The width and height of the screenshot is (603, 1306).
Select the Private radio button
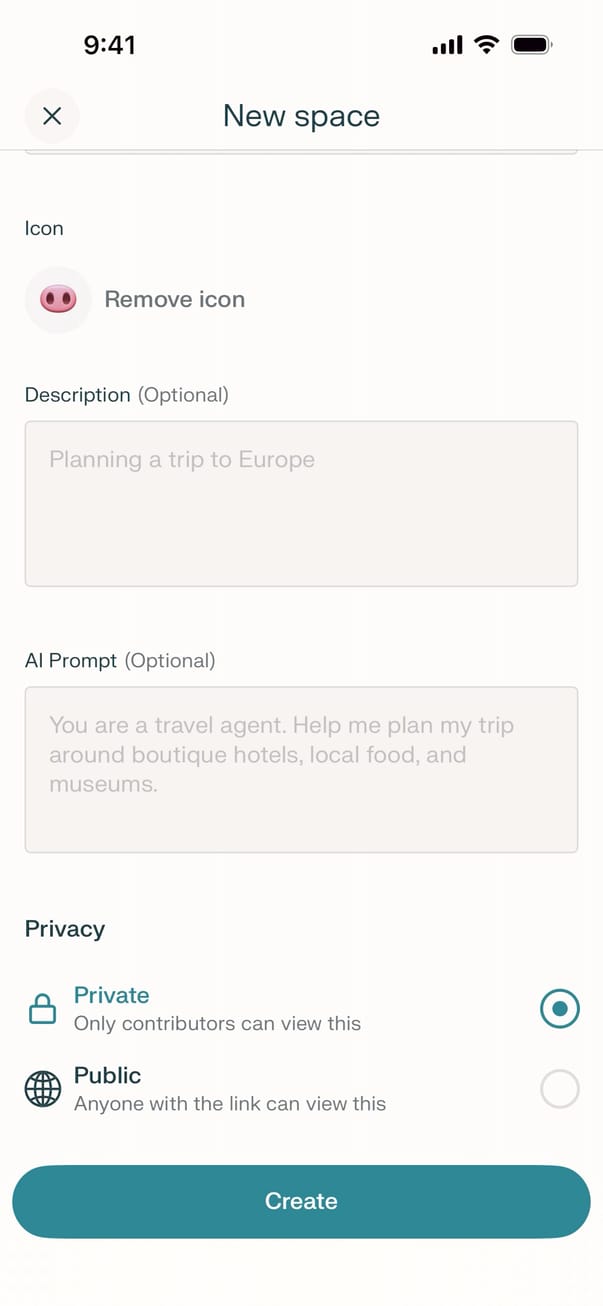click(x=559, y=1009)
